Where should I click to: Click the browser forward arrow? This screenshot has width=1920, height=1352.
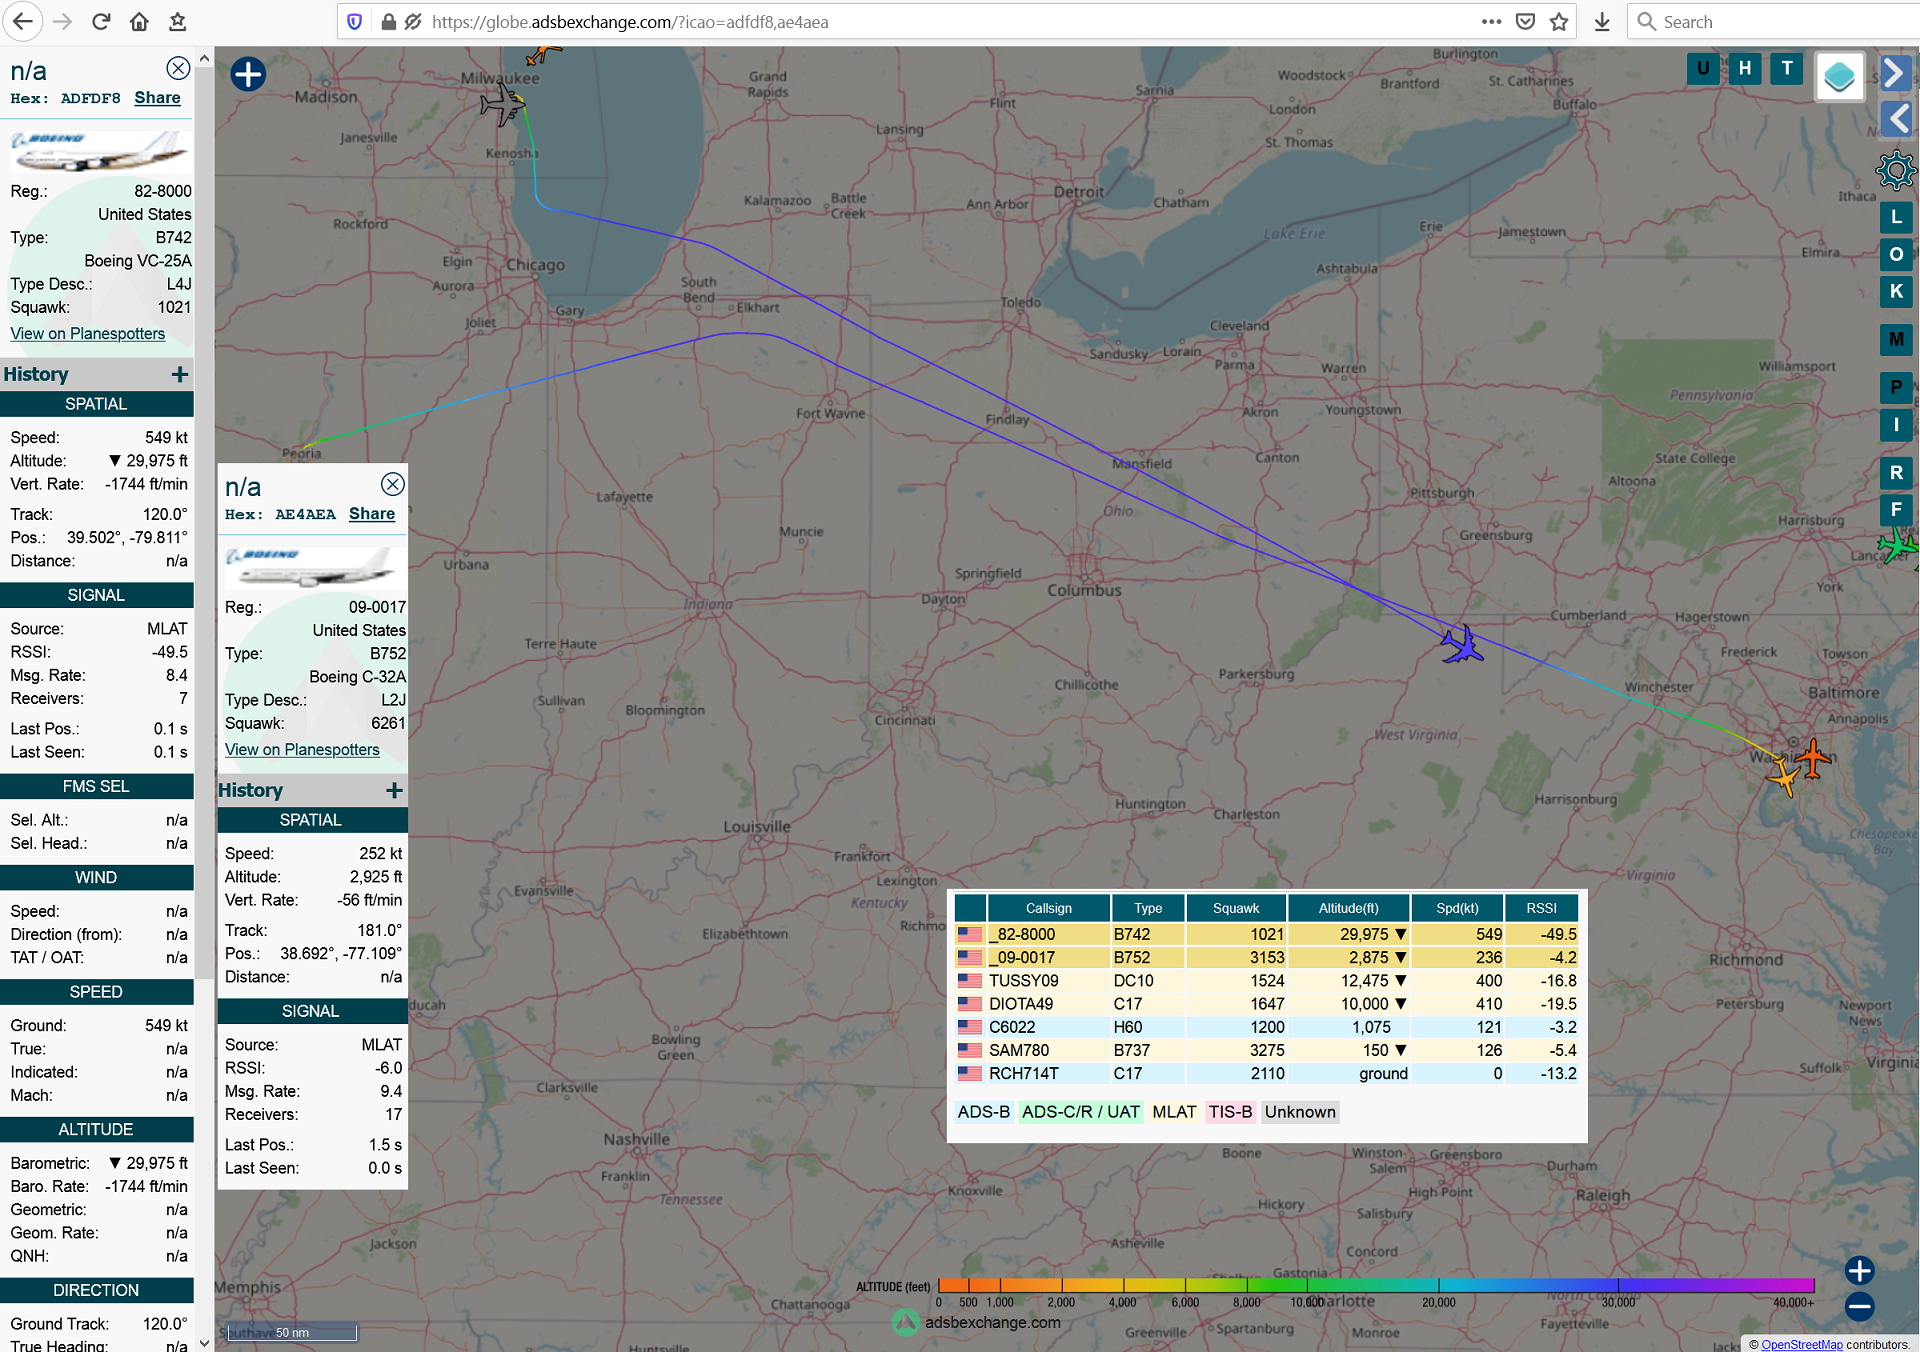[62, 21]
